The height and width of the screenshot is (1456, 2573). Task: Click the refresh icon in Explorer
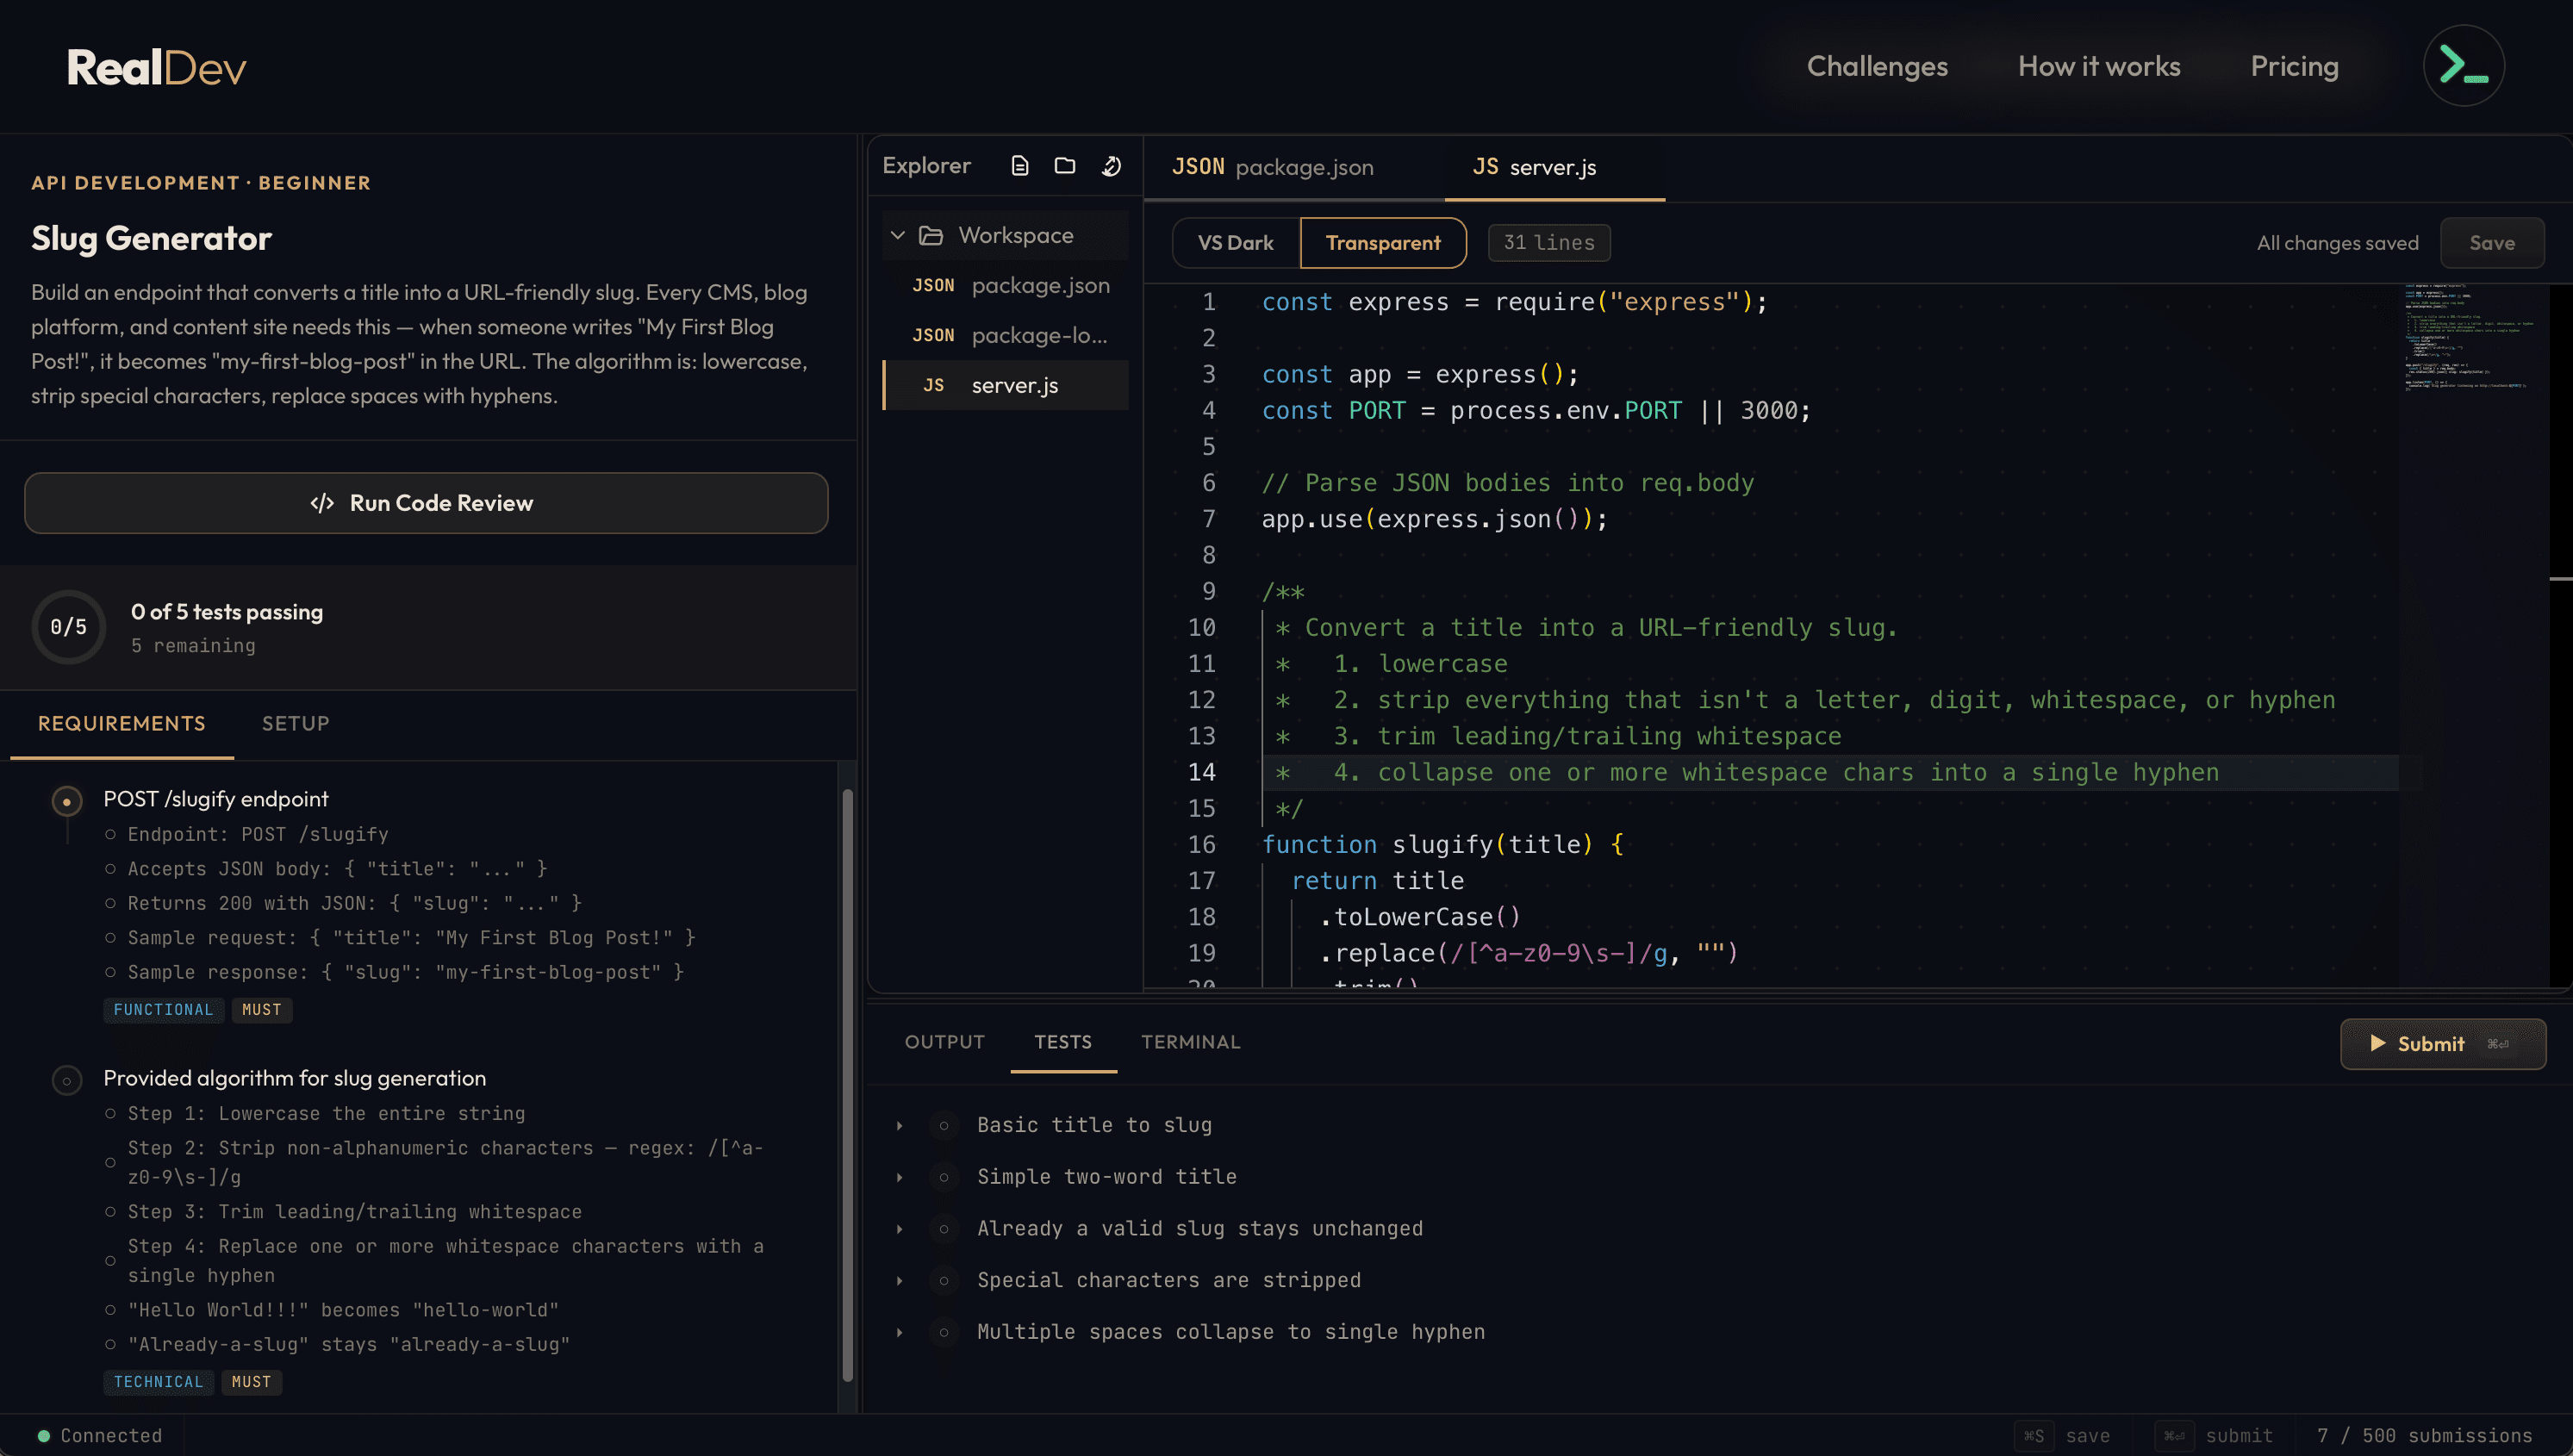(1111, 166)
